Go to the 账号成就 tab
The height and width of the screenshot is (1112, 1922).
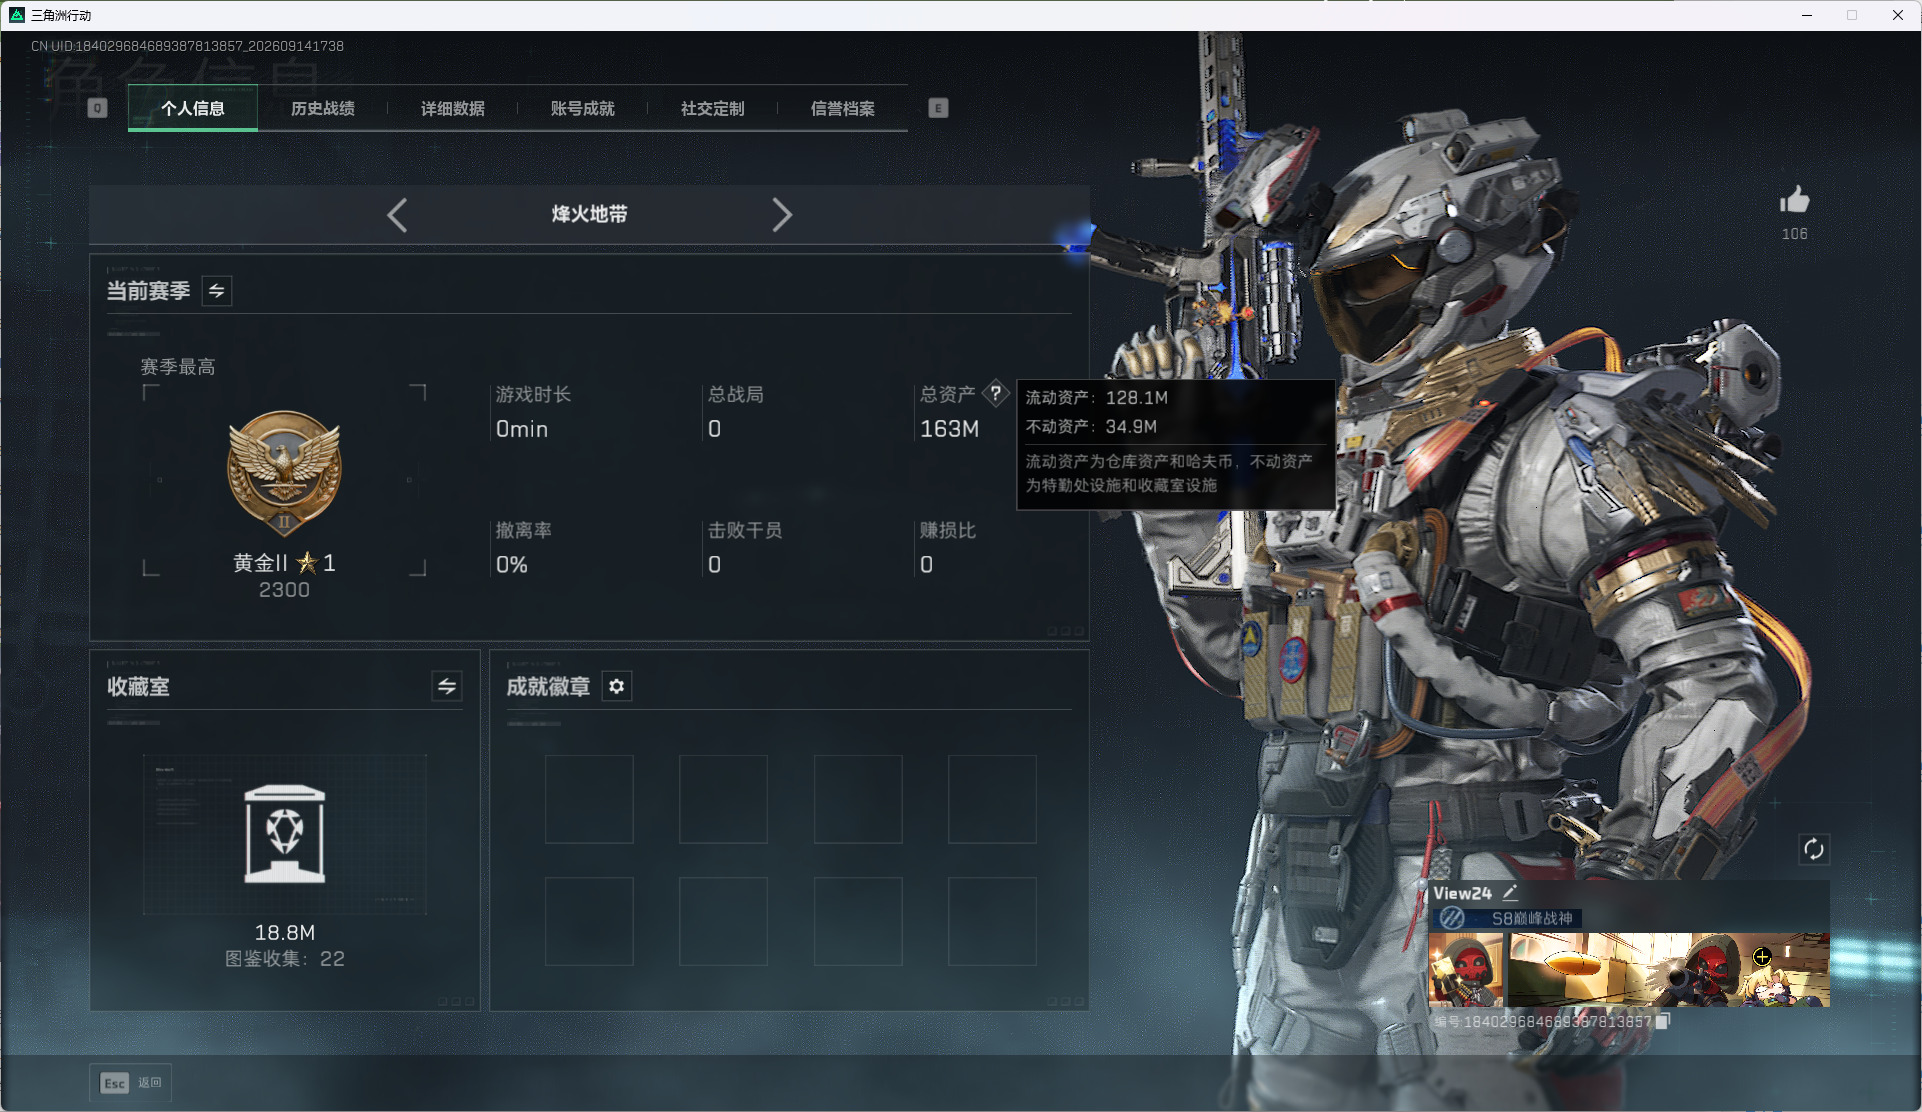click(583, 108)
